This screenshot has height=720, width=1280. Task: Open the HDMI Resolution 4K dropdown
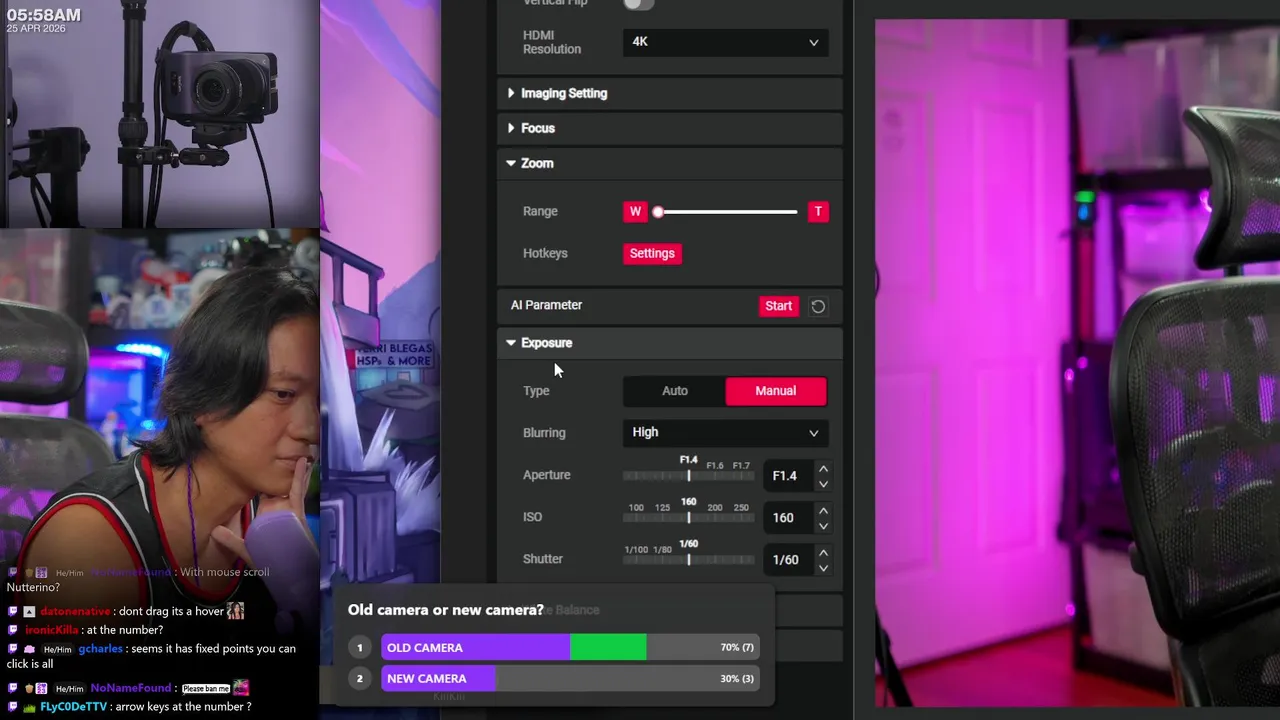coord(726,42)
